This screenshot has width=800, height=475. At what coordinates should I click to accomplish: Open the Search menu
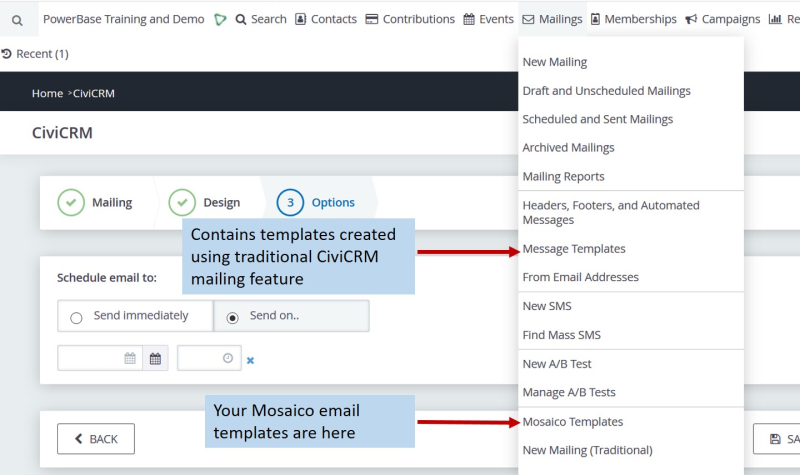pos(261,19)
